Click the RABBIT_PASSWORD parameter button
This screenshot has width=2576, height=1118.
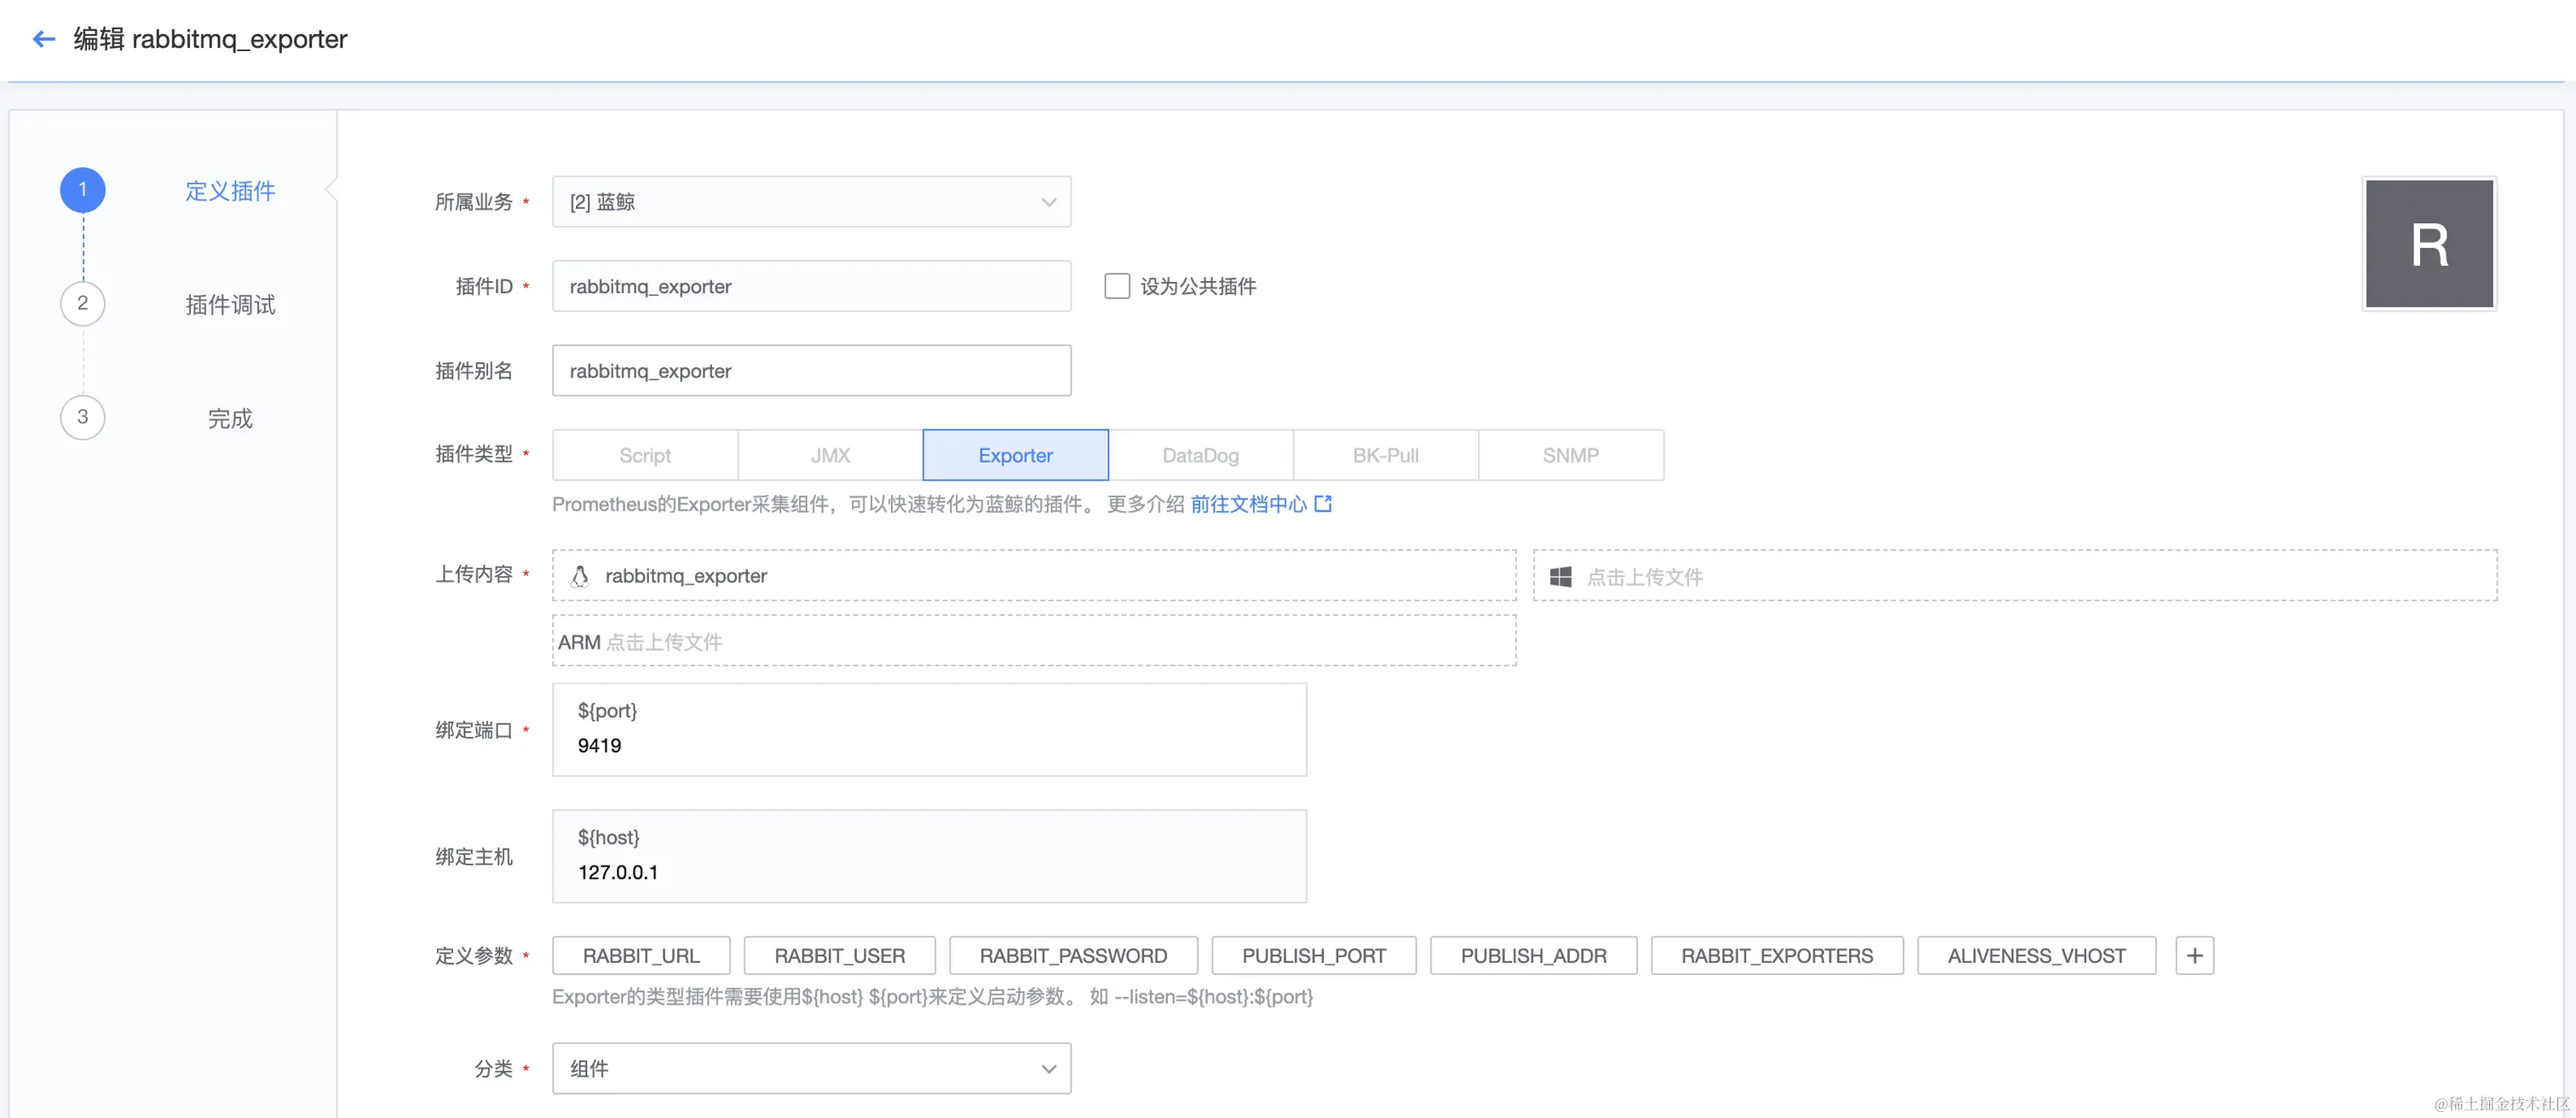(1073, 955)
